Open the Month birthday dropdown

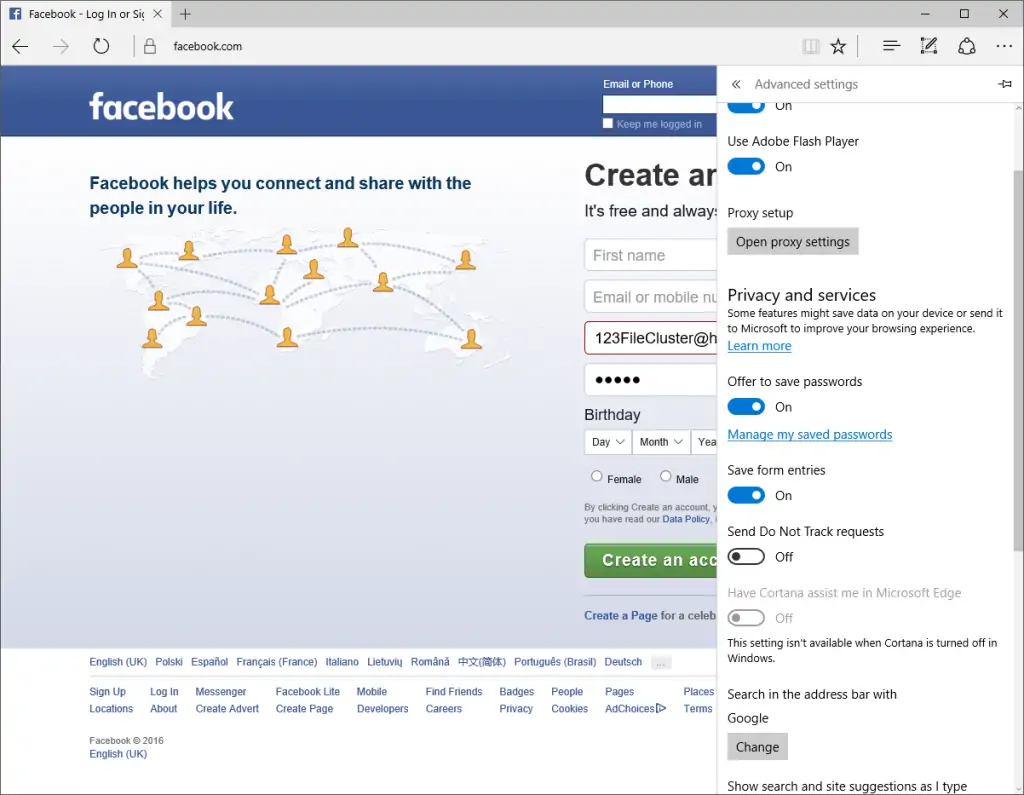click(x=661, y=442)
